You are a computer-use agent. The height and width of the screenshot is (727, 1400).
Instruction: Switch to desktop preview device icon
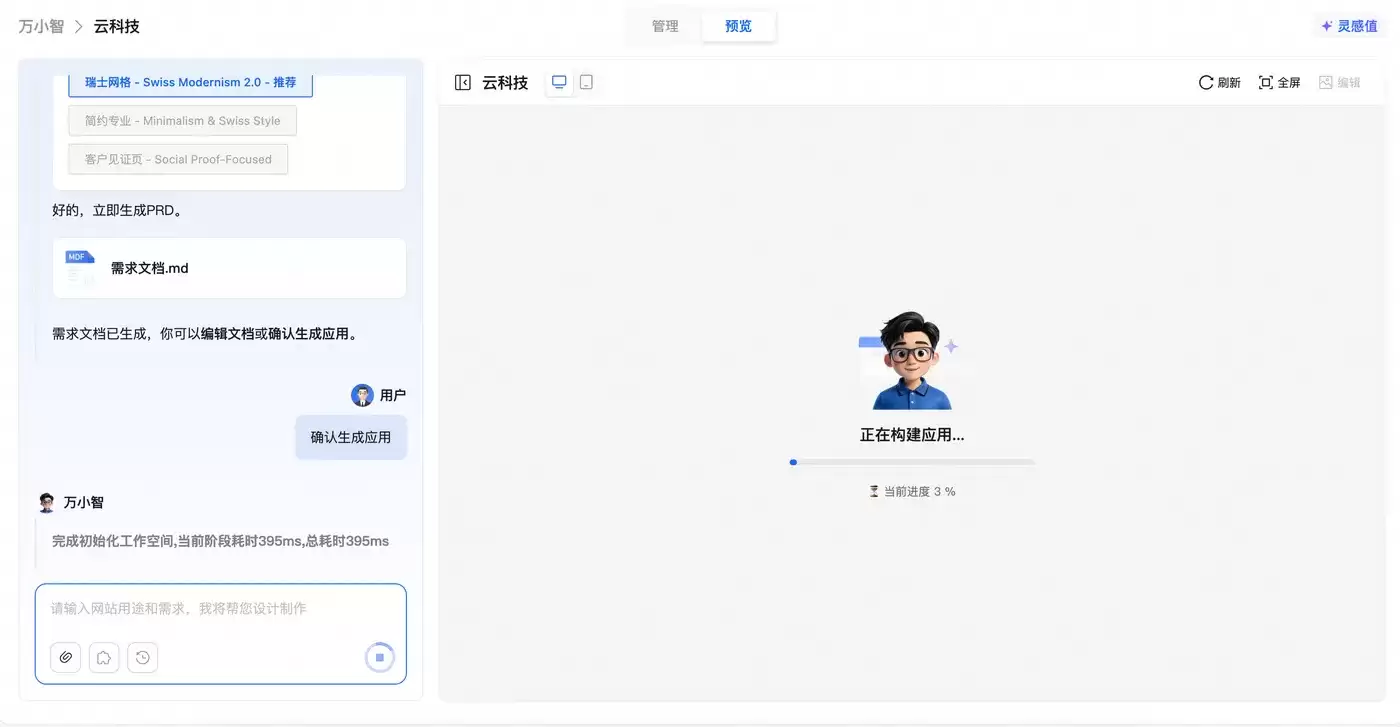tap(559, 83)
